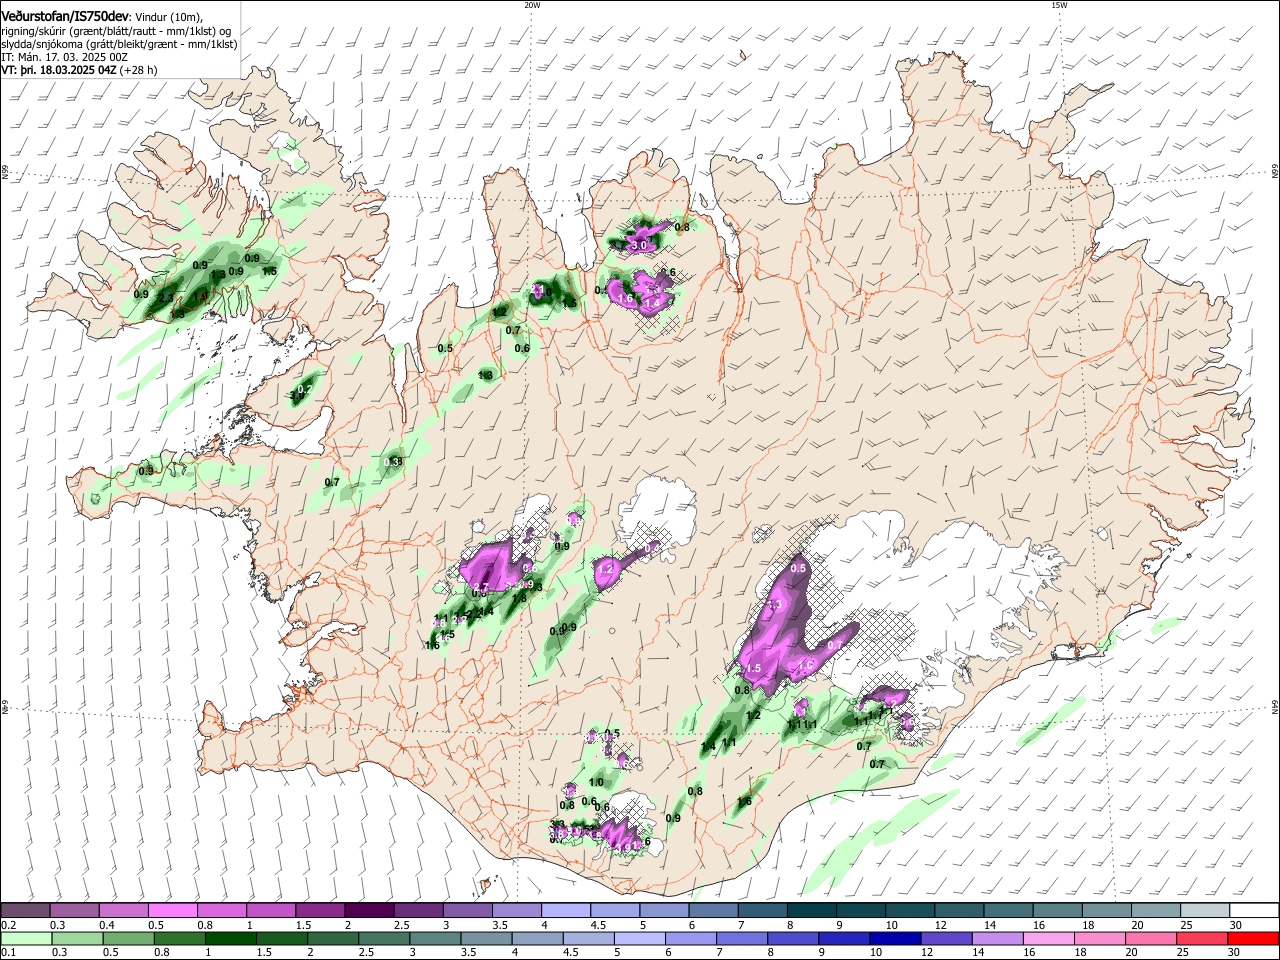Click the 'VT: þri. 18.03.2025 04Z' valid time
The image size is (1280, 960).
coord(59,70)
